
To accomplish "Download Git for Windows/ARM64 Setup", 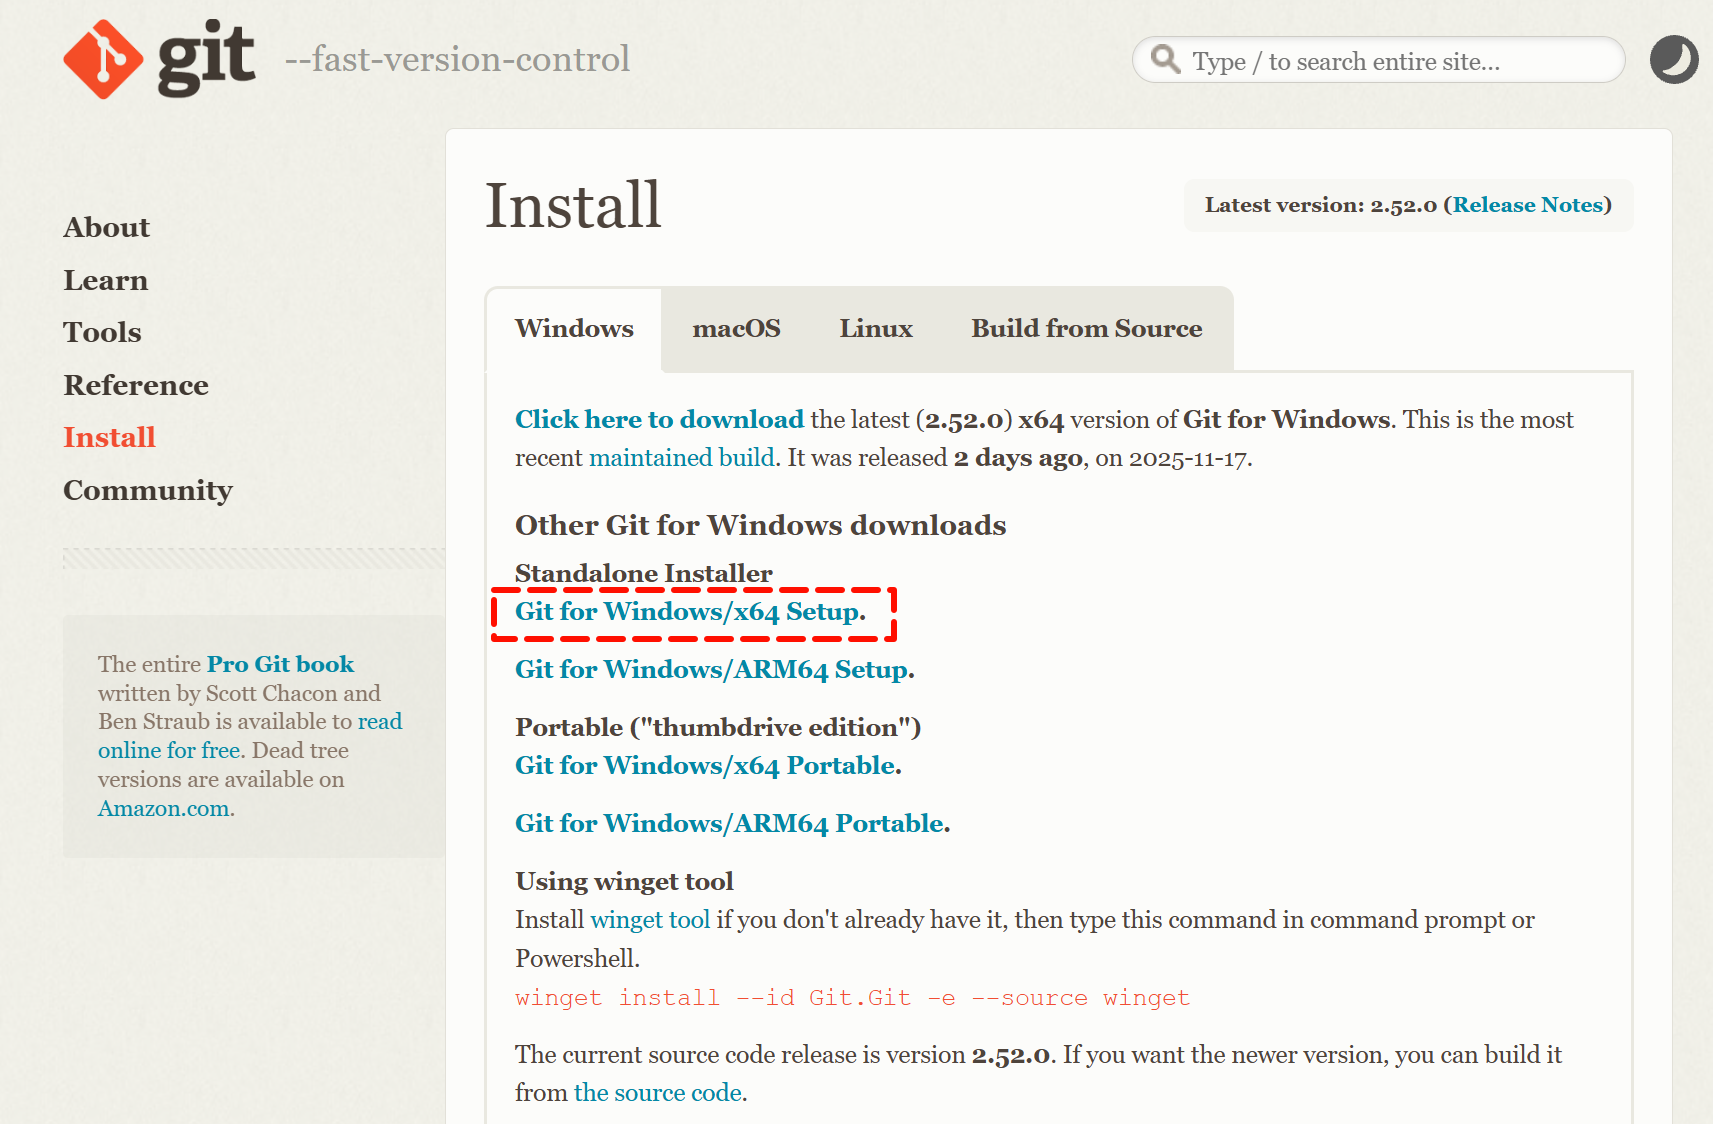I will click(x=712, y=670).
